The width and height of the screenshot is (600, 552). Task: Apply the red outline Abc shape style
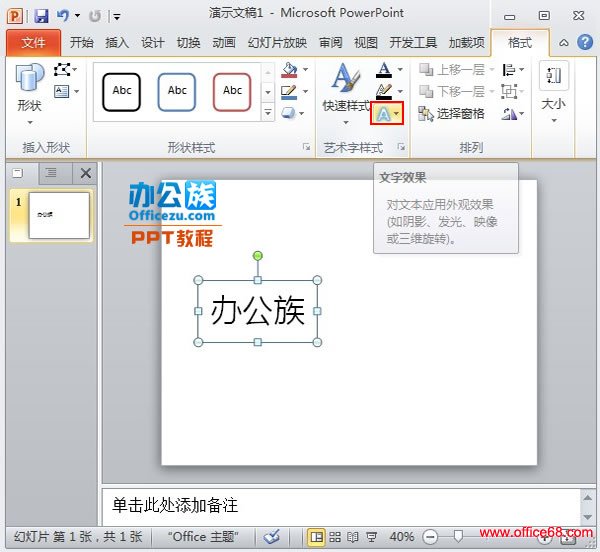coord(232,92)
